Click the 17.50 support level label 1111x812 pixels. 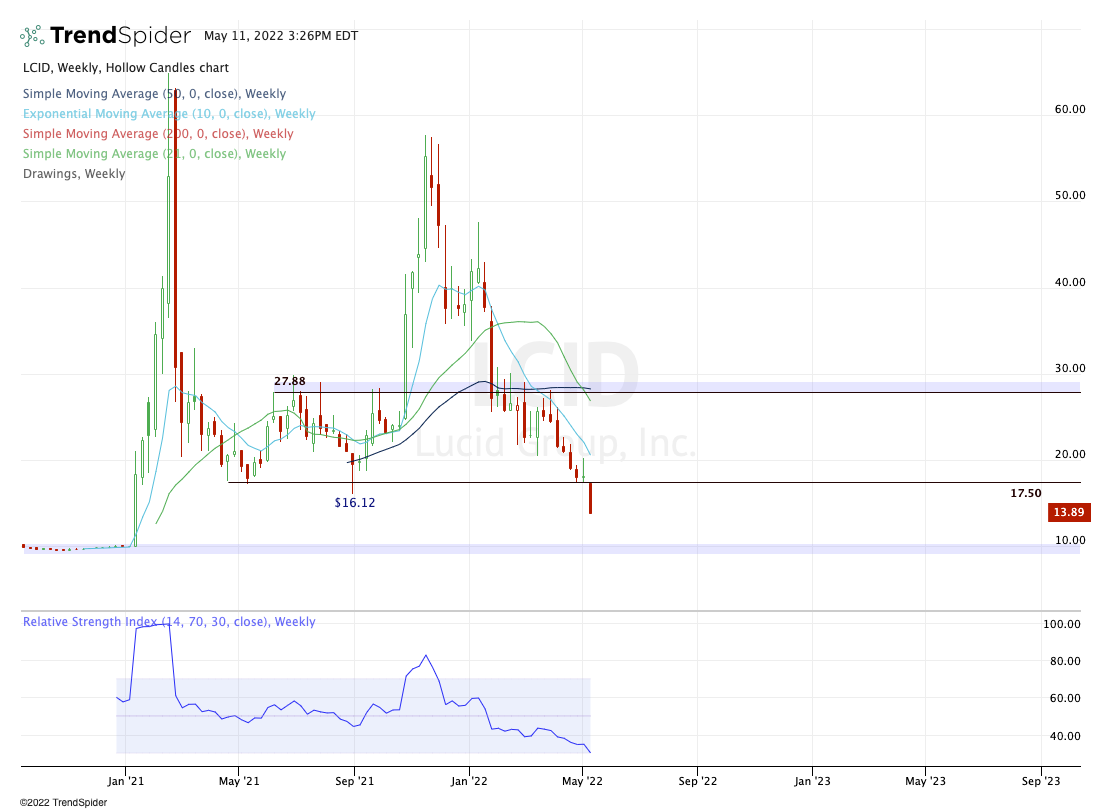[1026, 493]
